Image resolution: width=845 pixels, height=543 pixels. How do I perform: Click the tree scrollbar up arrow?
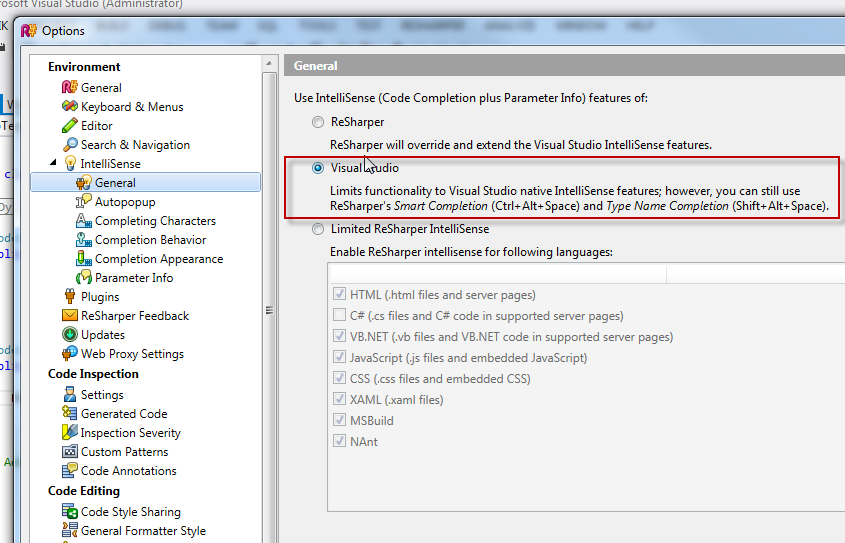269,64
